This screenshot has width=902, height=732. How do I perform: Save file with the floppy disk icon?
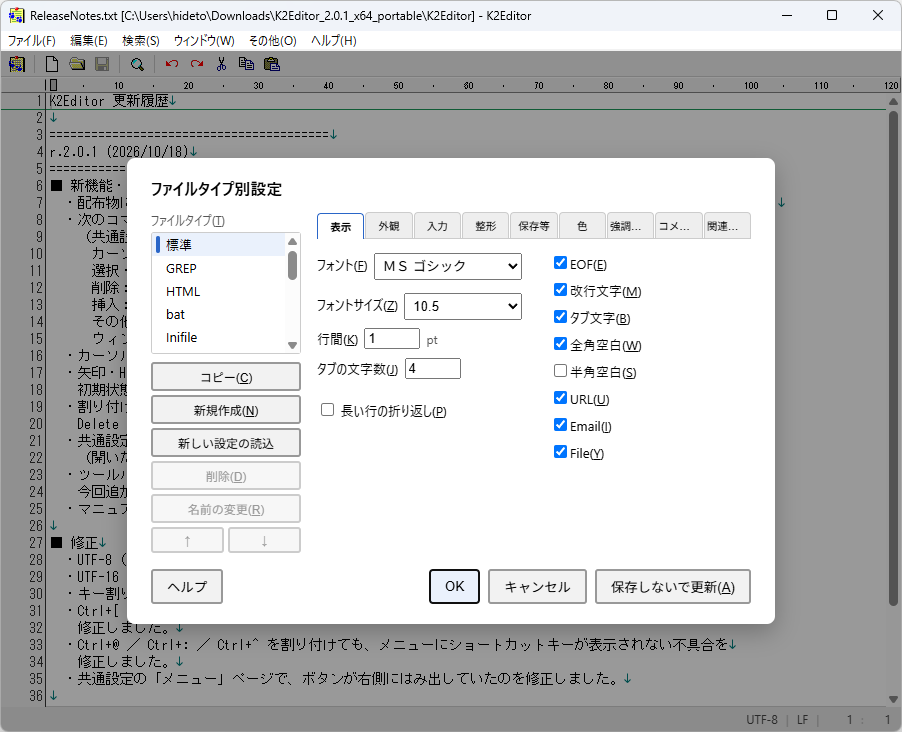tap(102, 64)
